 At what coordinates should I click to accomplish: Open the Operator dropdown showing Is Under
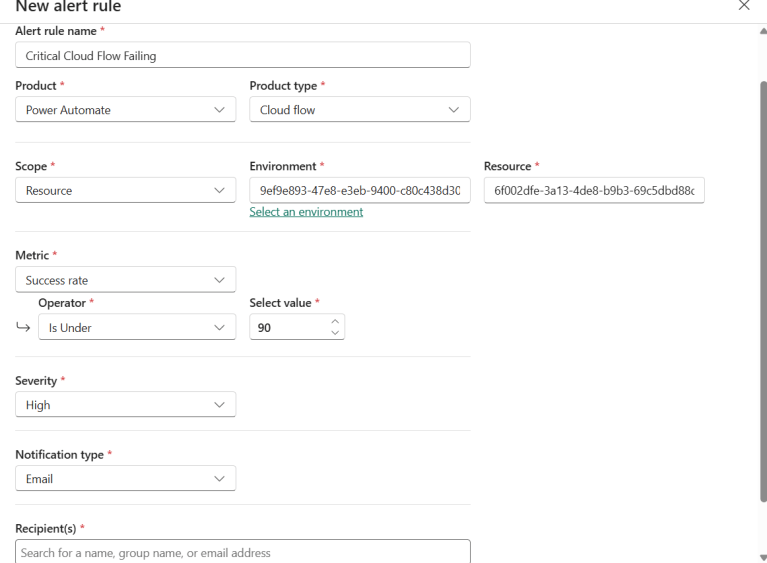point(137,327)
